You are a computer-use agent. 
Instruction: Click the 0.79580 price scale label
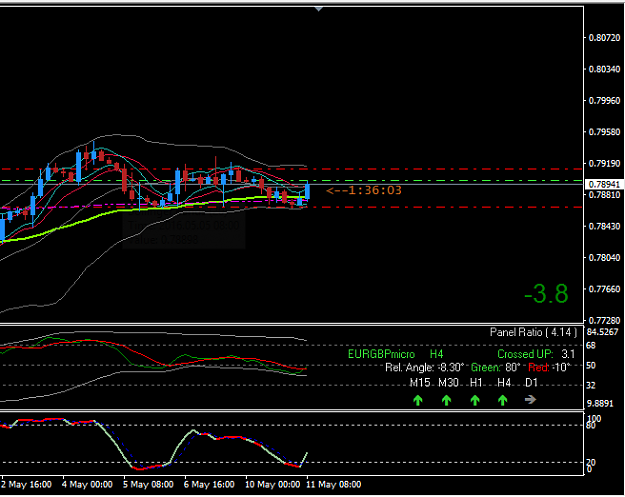605,132
